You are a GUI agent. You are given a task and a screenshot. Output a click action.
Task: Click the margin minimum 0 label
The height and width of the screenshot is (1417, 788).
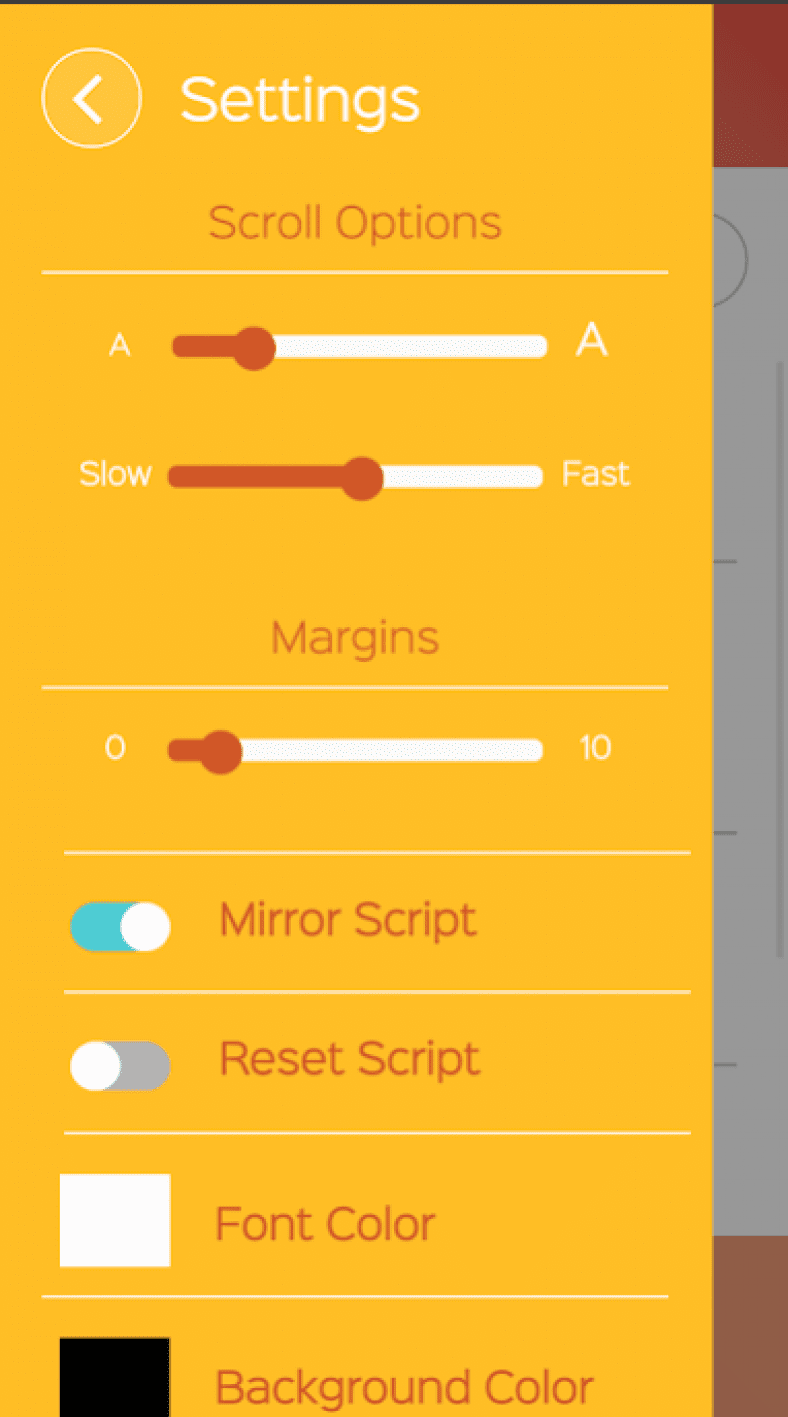click(x=115, y=748)
